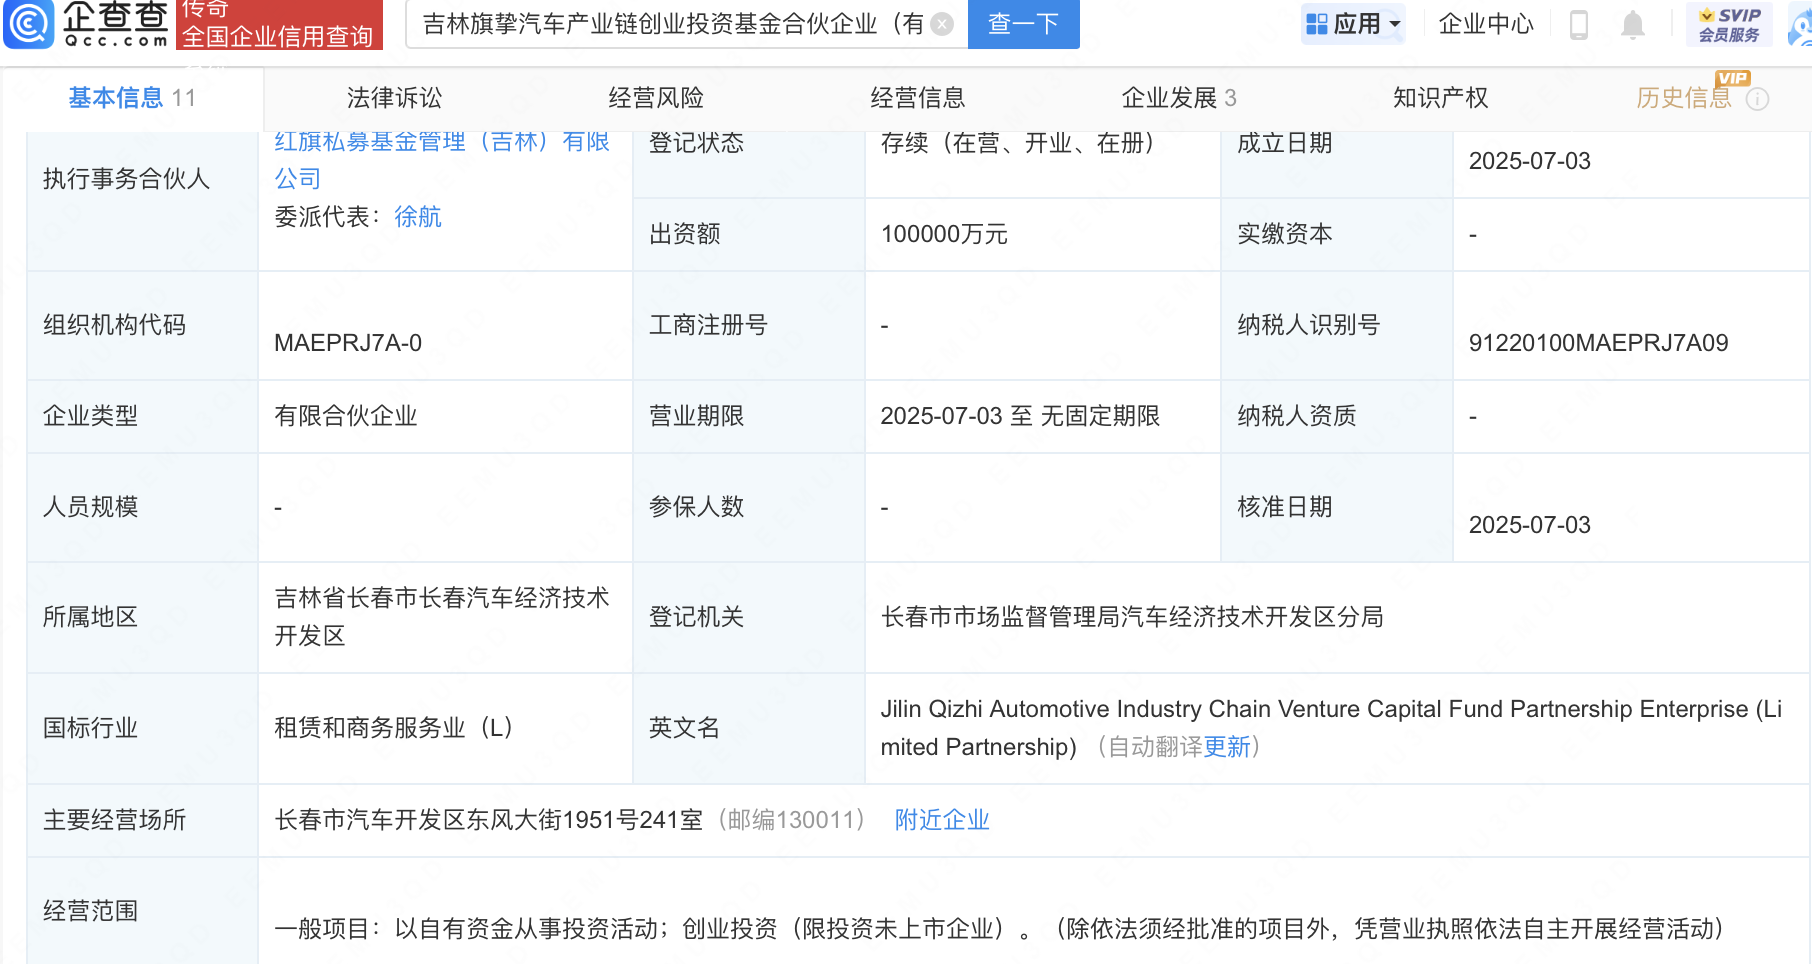Click 更新 link beside auto translation

[x=1227, y=747]
